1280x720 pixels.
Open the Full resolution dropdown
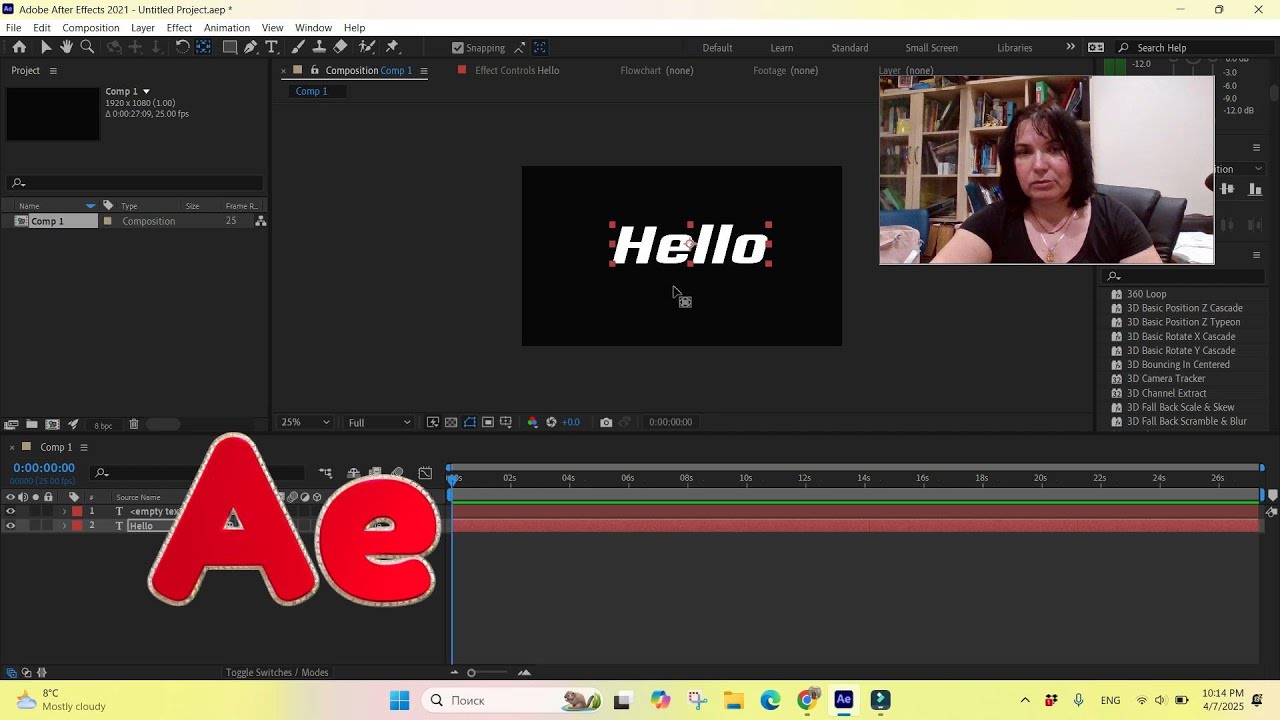379,422
